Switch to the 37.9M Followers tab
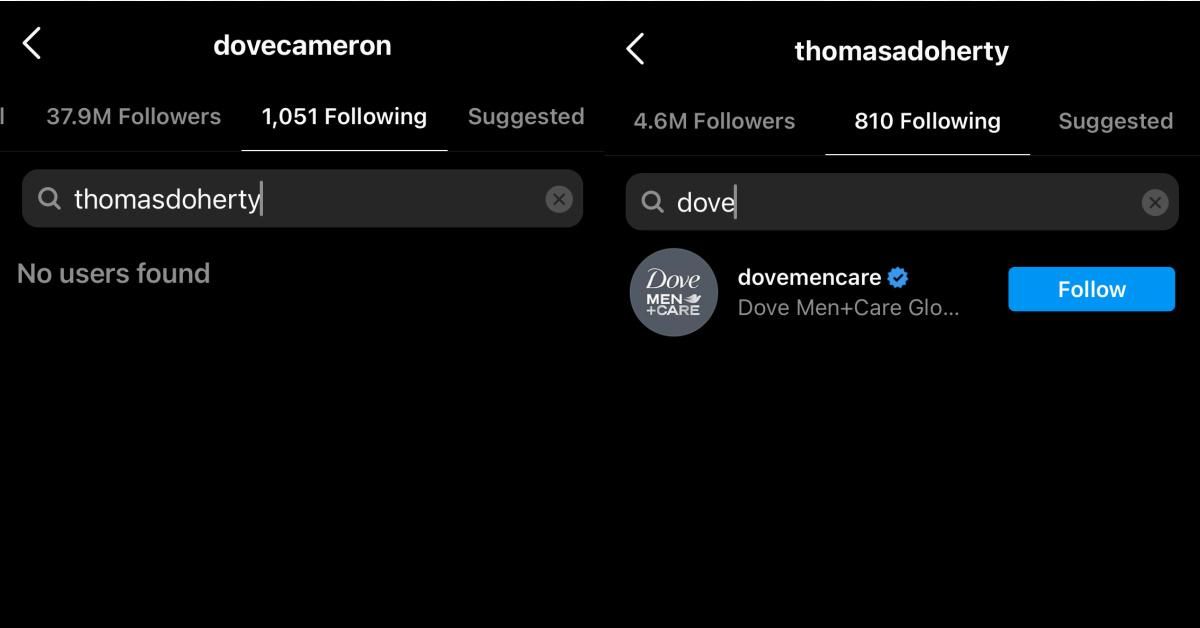Screen dimensions: 1200x628 pos(133,116)
